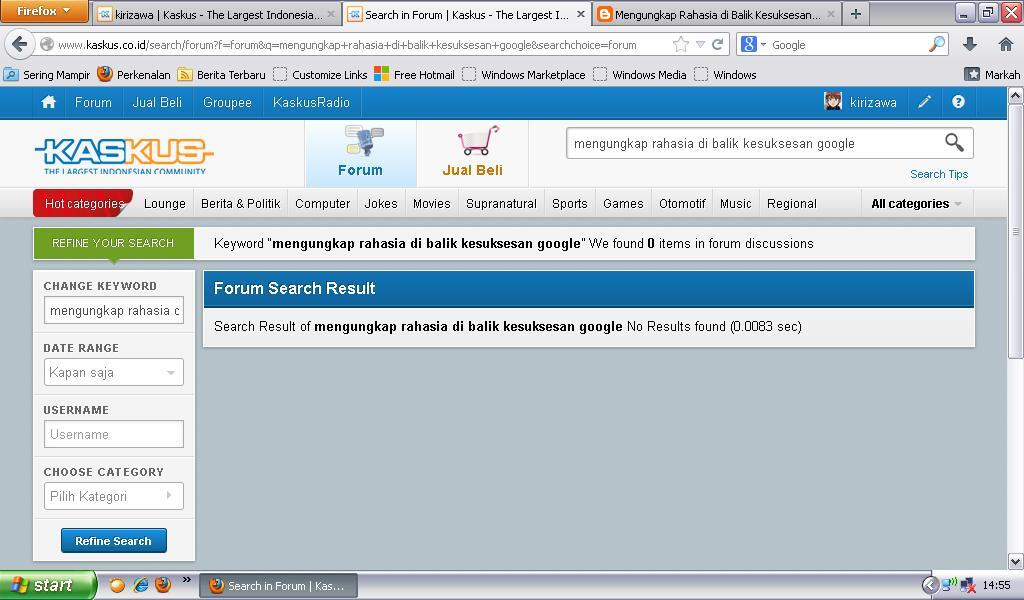Image resolution: width=1024 pixels, height=600 pixels.
Task: Open Pilih Kategori category selector
Action: click(x=114, y=496)
